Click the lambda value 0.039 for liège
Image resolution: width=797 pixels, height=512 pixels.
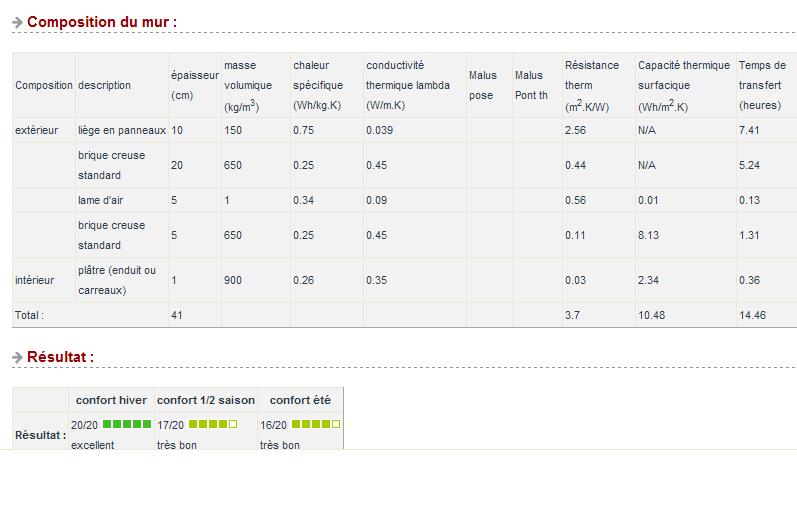click(x=380, y=130)
